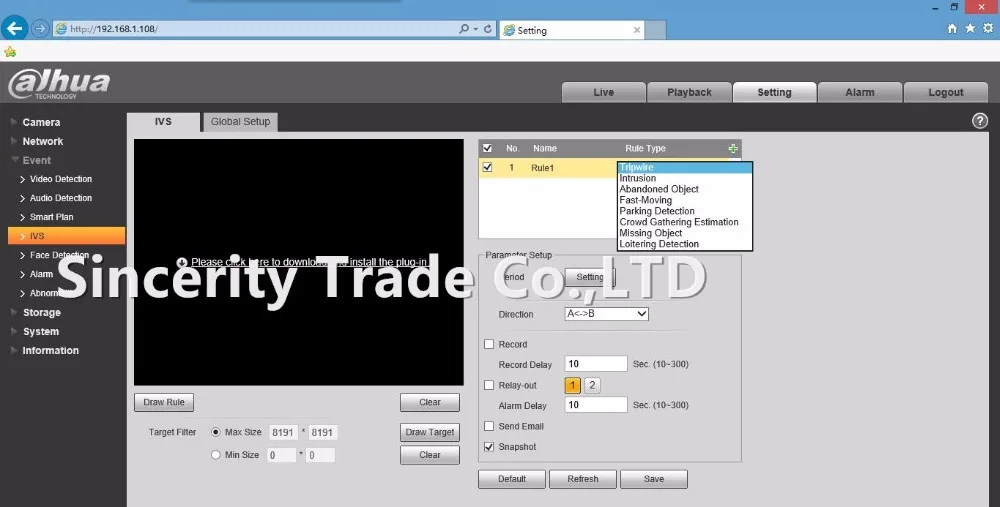This screenshot has width=1000, height=507.
Task: Switch to the Global Setup tab
Action: (240, 122)
